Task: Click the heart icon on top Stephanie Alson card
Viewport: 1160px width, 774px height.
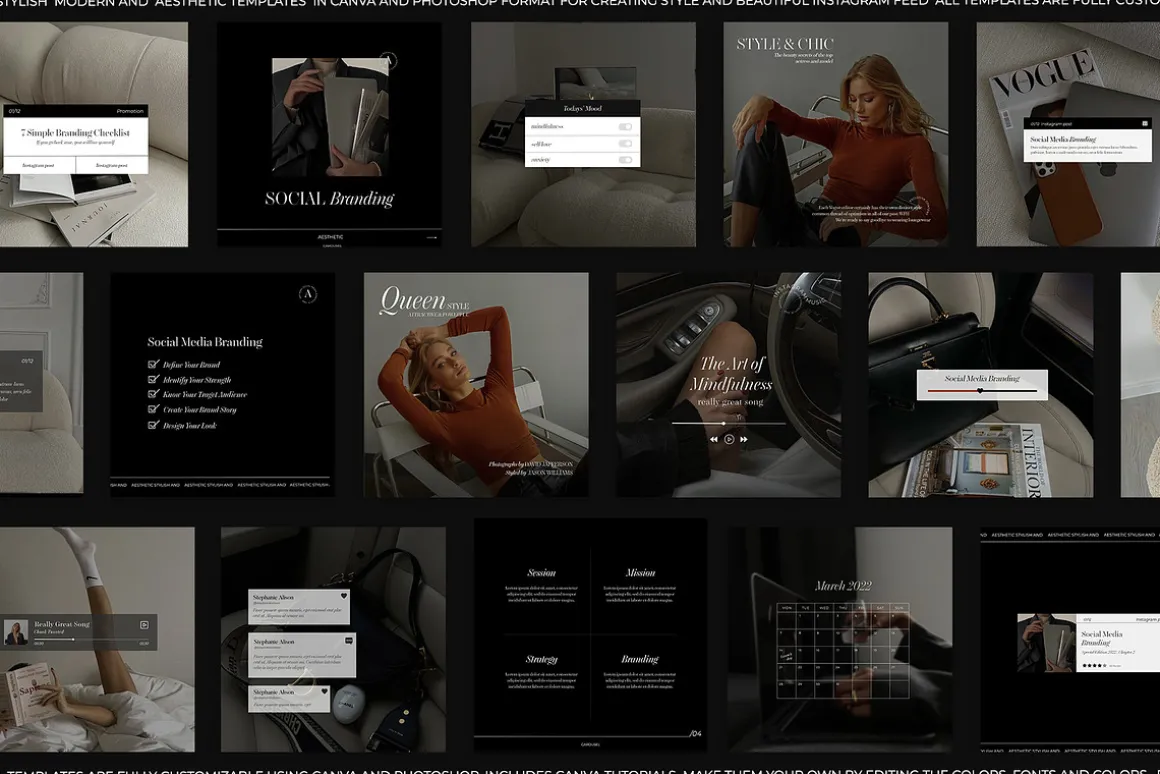Action: click(x=343, y=596)
